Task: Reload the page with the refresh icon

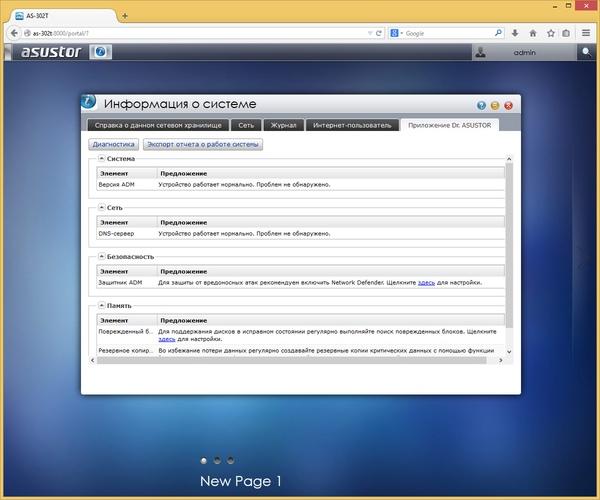Action: click(x=378, y=33)
